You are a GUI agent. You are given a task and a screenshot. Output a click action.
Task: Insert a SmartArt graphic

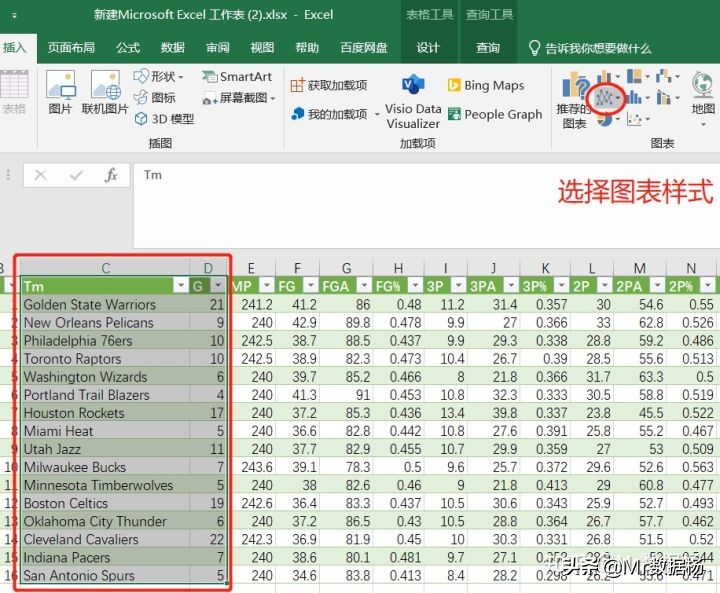[236, 76]
